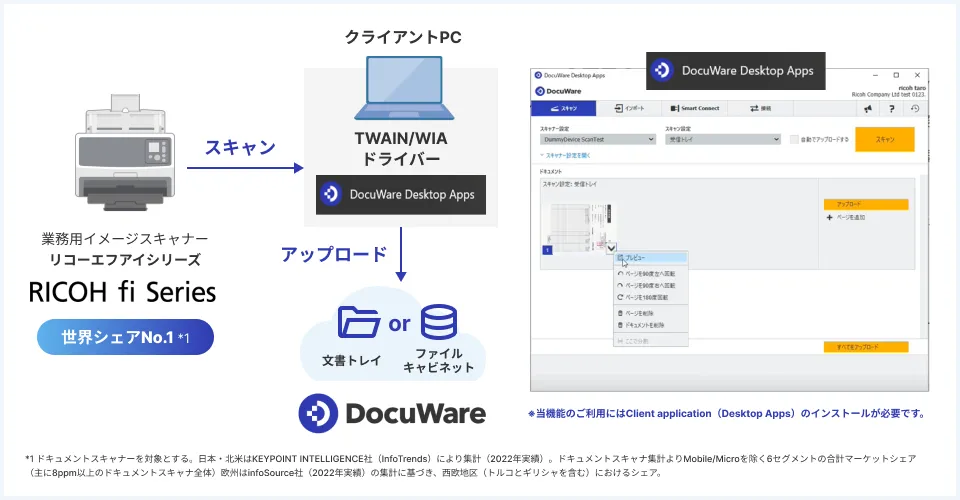
Task: Click the 世界シェアNo.1 pill badge
Action: [x=126, y=337]
